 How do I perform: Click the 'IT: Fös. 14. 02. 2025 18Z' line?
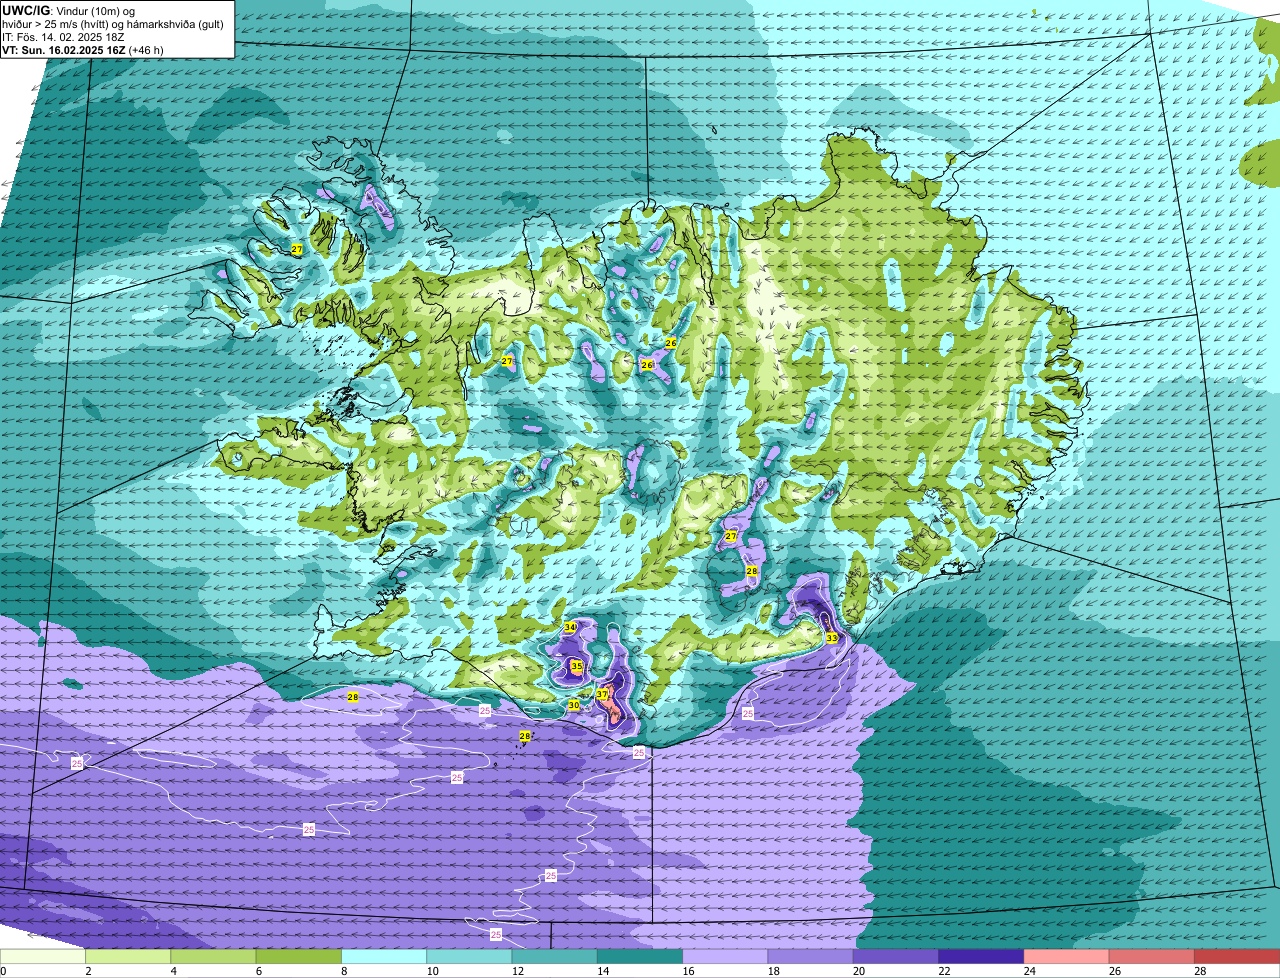click(63, 37)
